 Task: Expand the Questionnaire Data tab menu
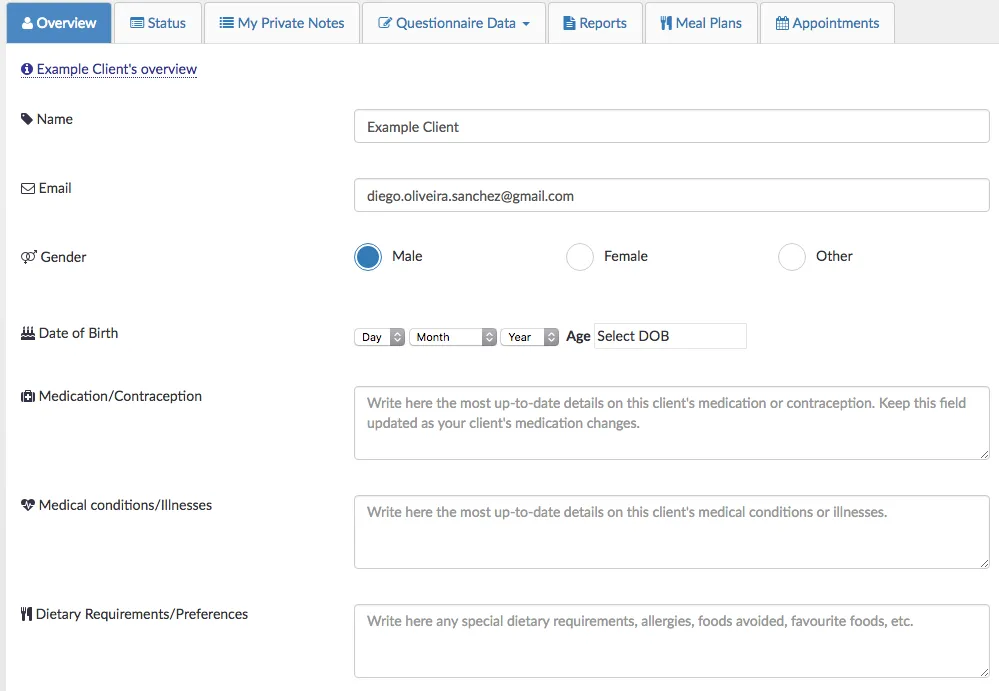(454, 23)
